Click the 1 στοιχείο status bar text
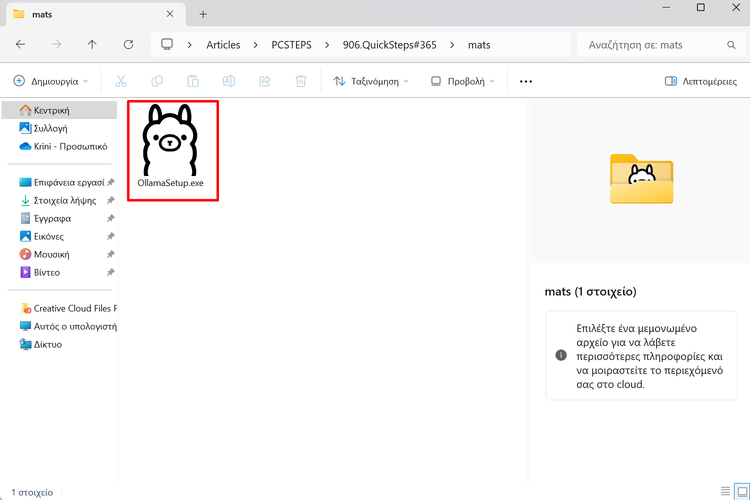Screen dimensions: 750x500 (x=32, y=492)
